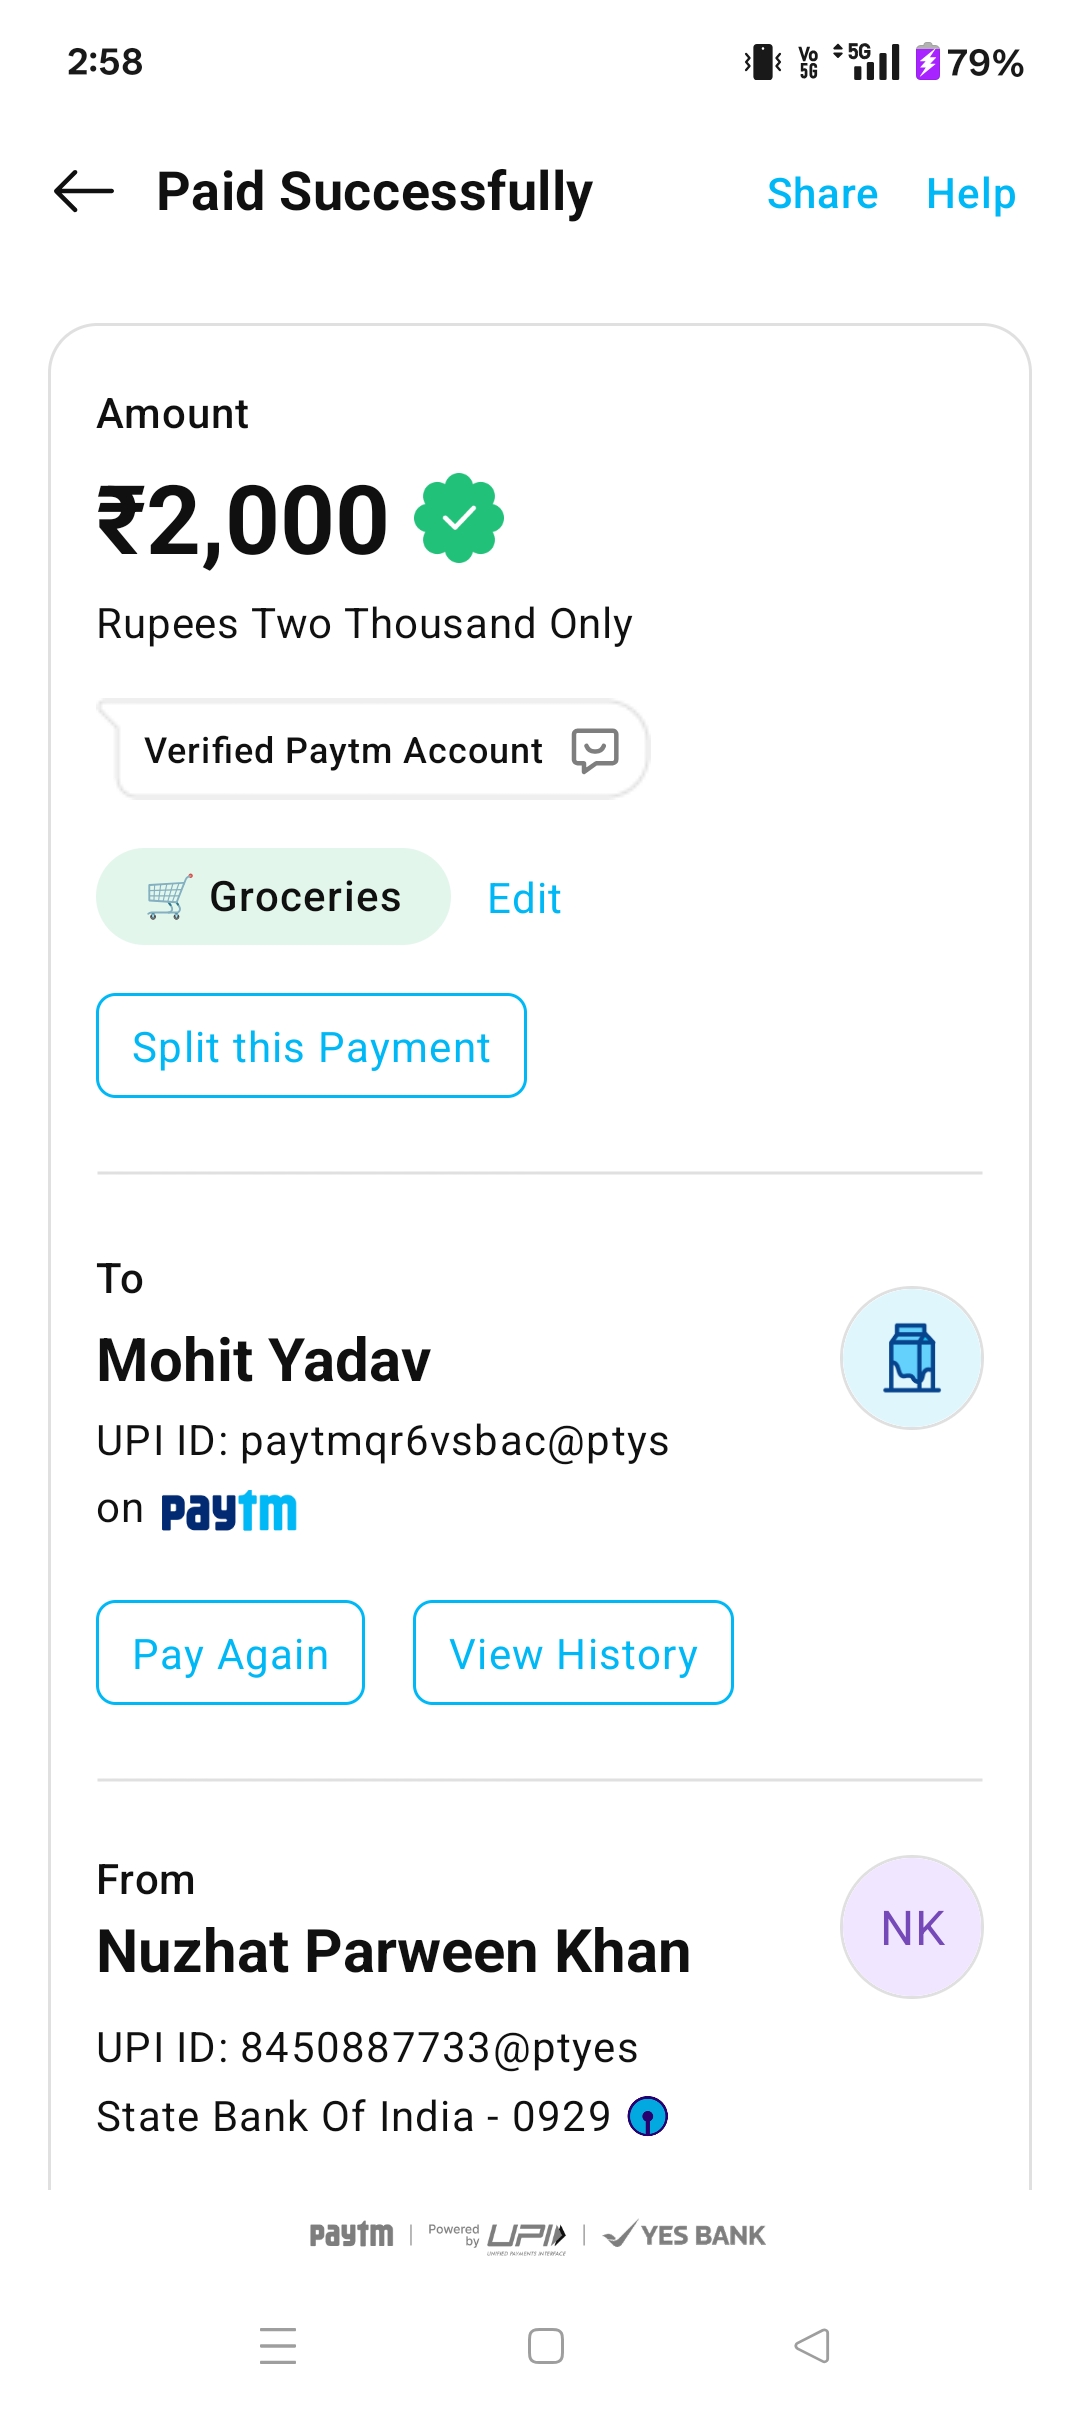The width and height of the screenshot is (1080, 2412).
Task: Tap the NK initials avatar
Action: click(912, 1927)
